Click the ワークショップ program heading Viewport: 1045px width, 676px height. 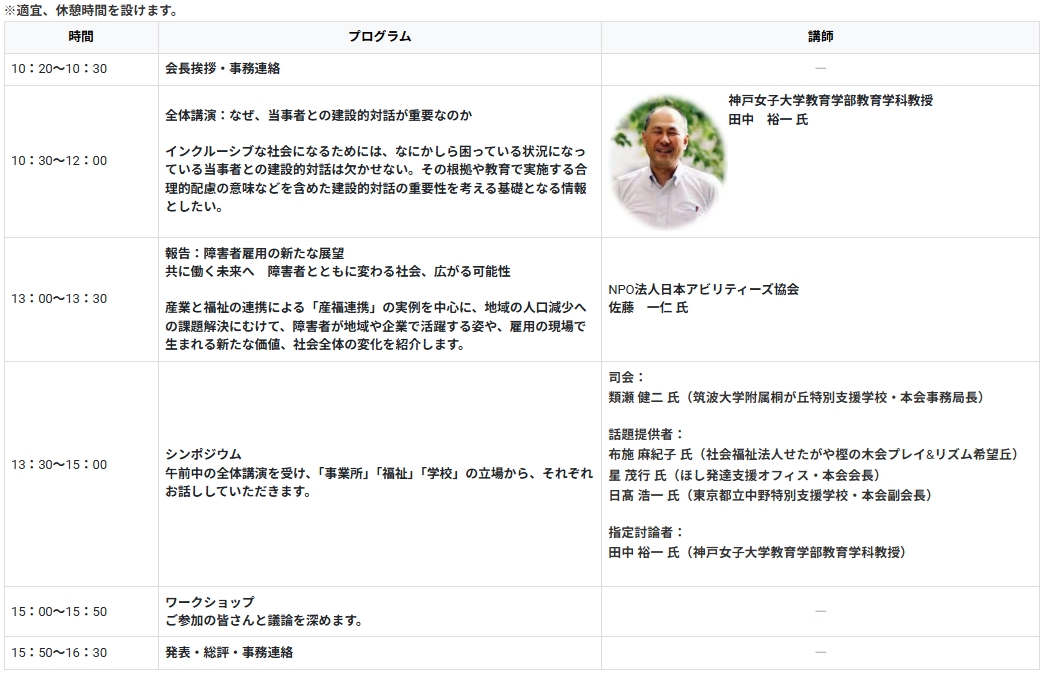[x=209, y=602]
